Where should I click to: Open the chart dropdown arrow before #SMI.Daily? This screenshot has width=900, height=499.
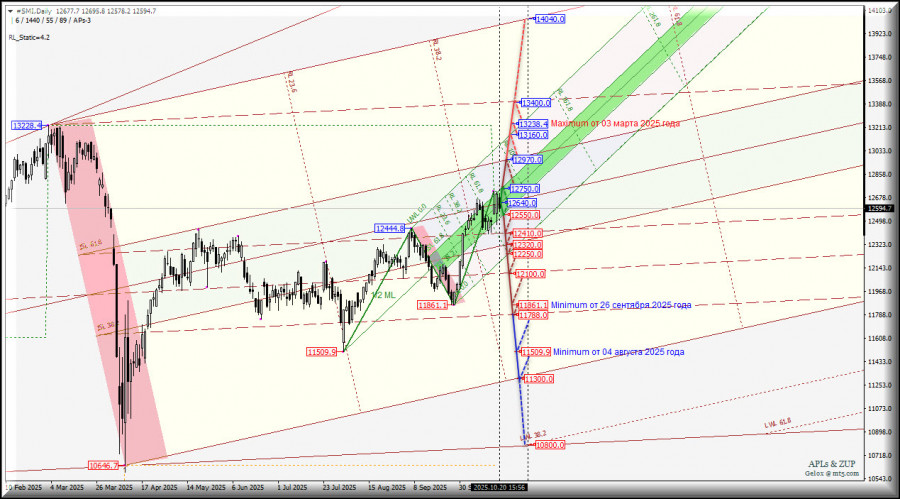coord(10,11)
